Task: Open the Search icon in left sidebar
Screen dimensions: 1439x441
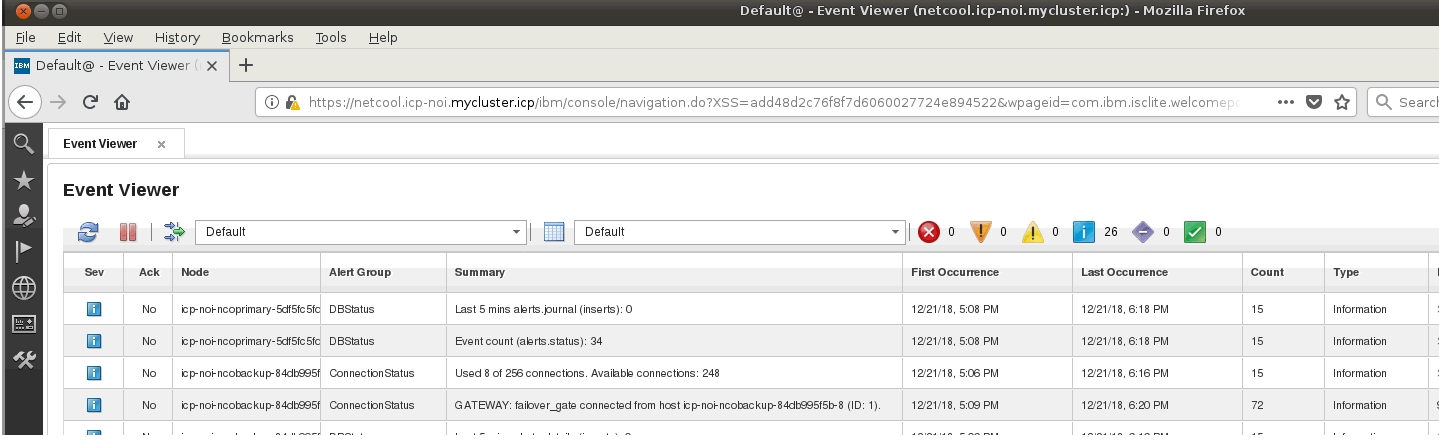Action: [x=23, y=144]
